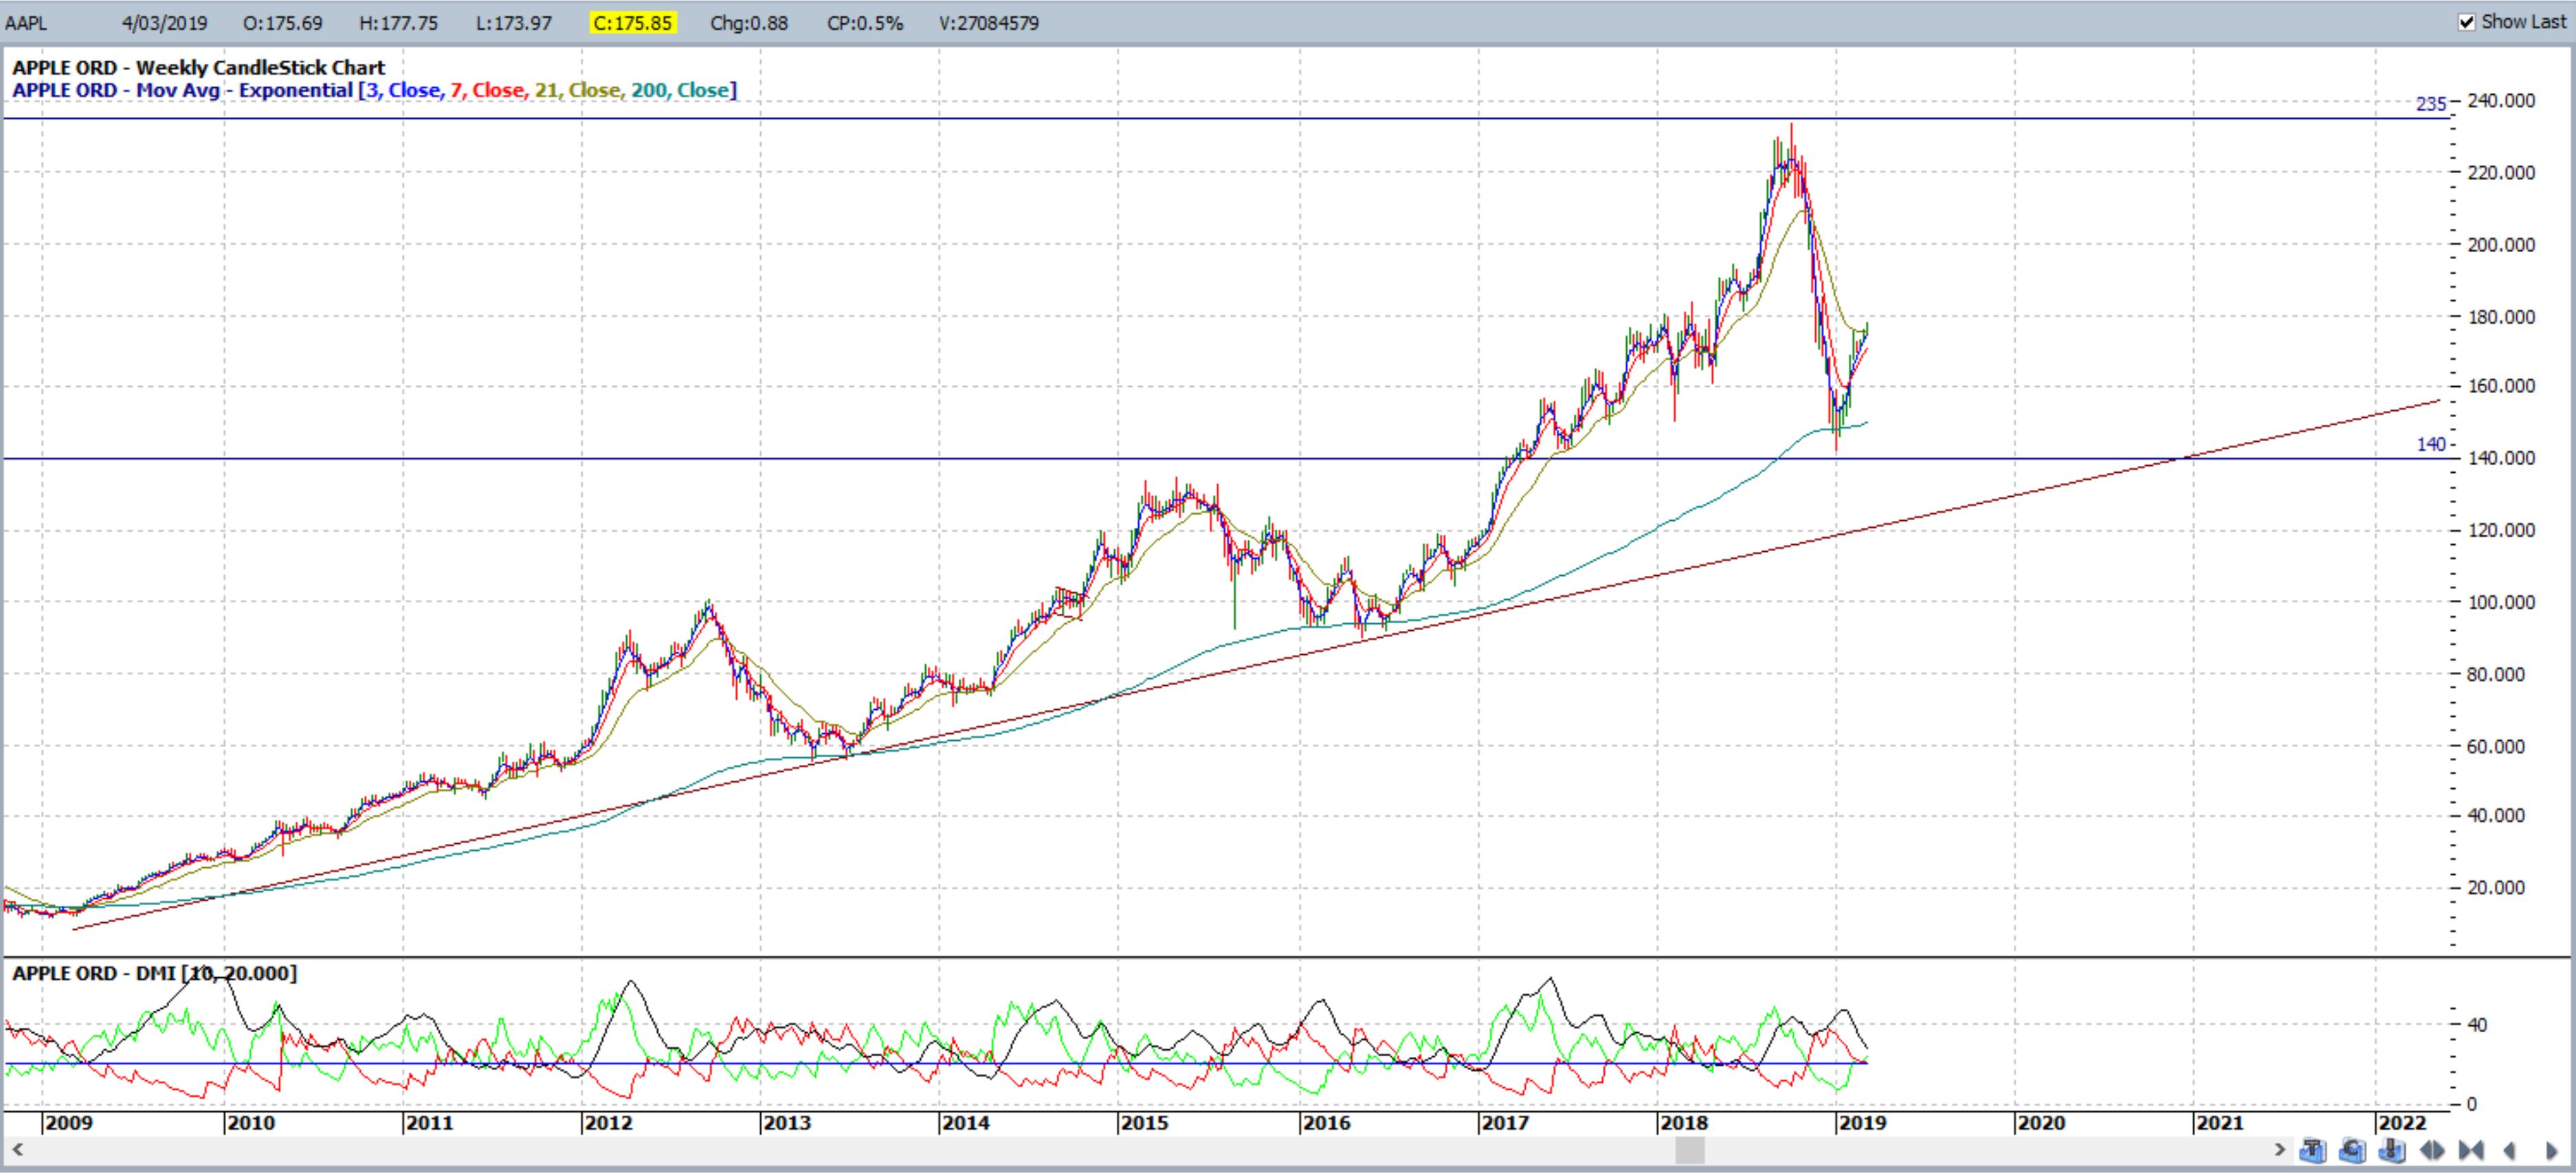The height and width of the screenshot is (1173, 2576).
Task: Click the outward-pointing double triangle icon
Action: (2432, 1150)
